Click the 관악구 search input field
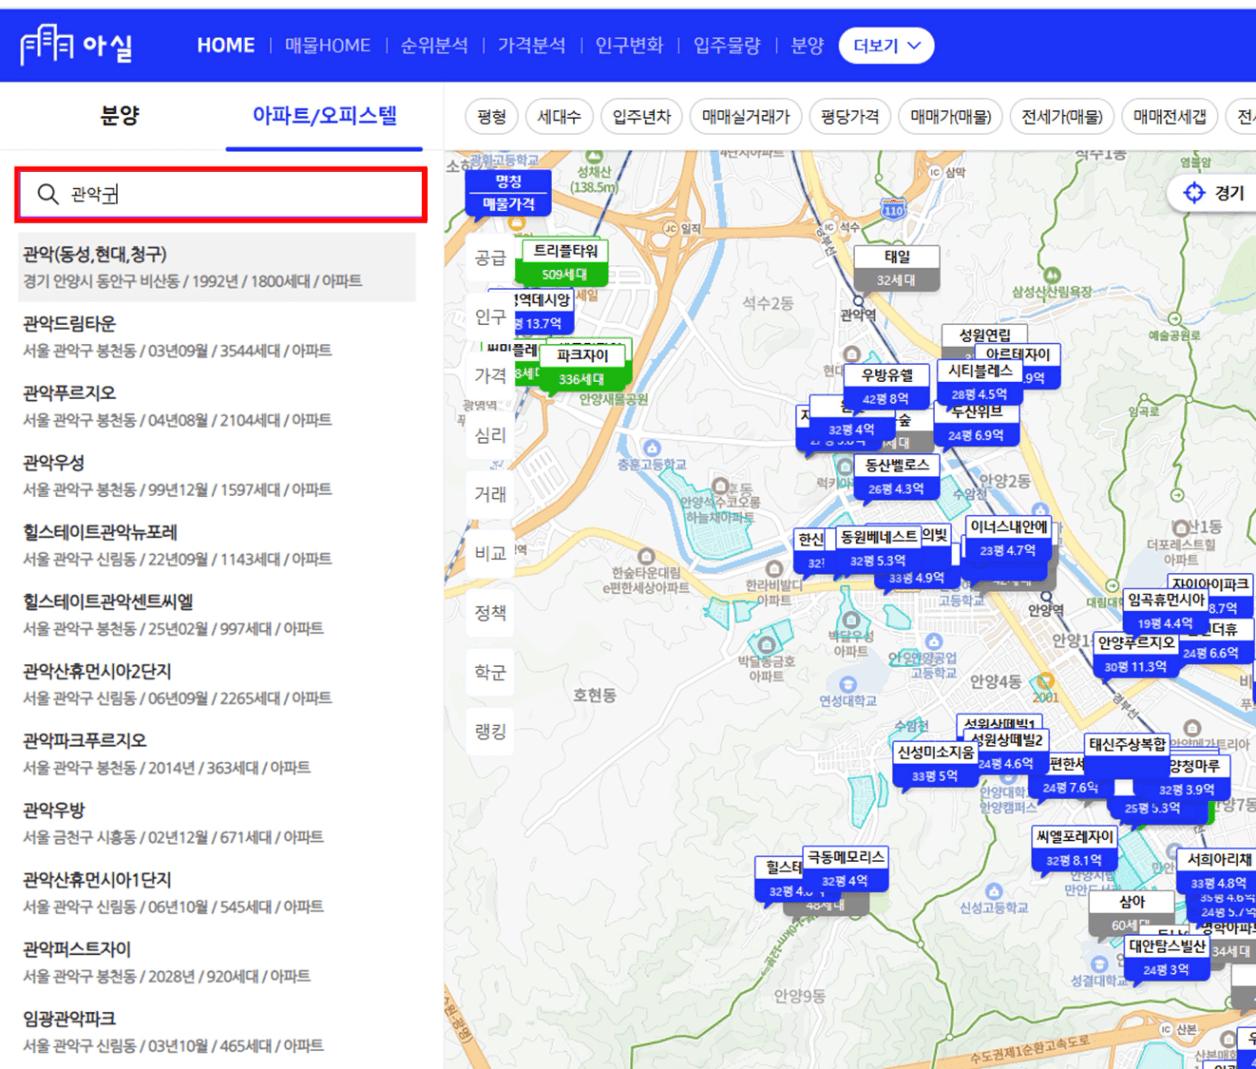Viewport: 1256px width, 1069px height. (240, 194)
